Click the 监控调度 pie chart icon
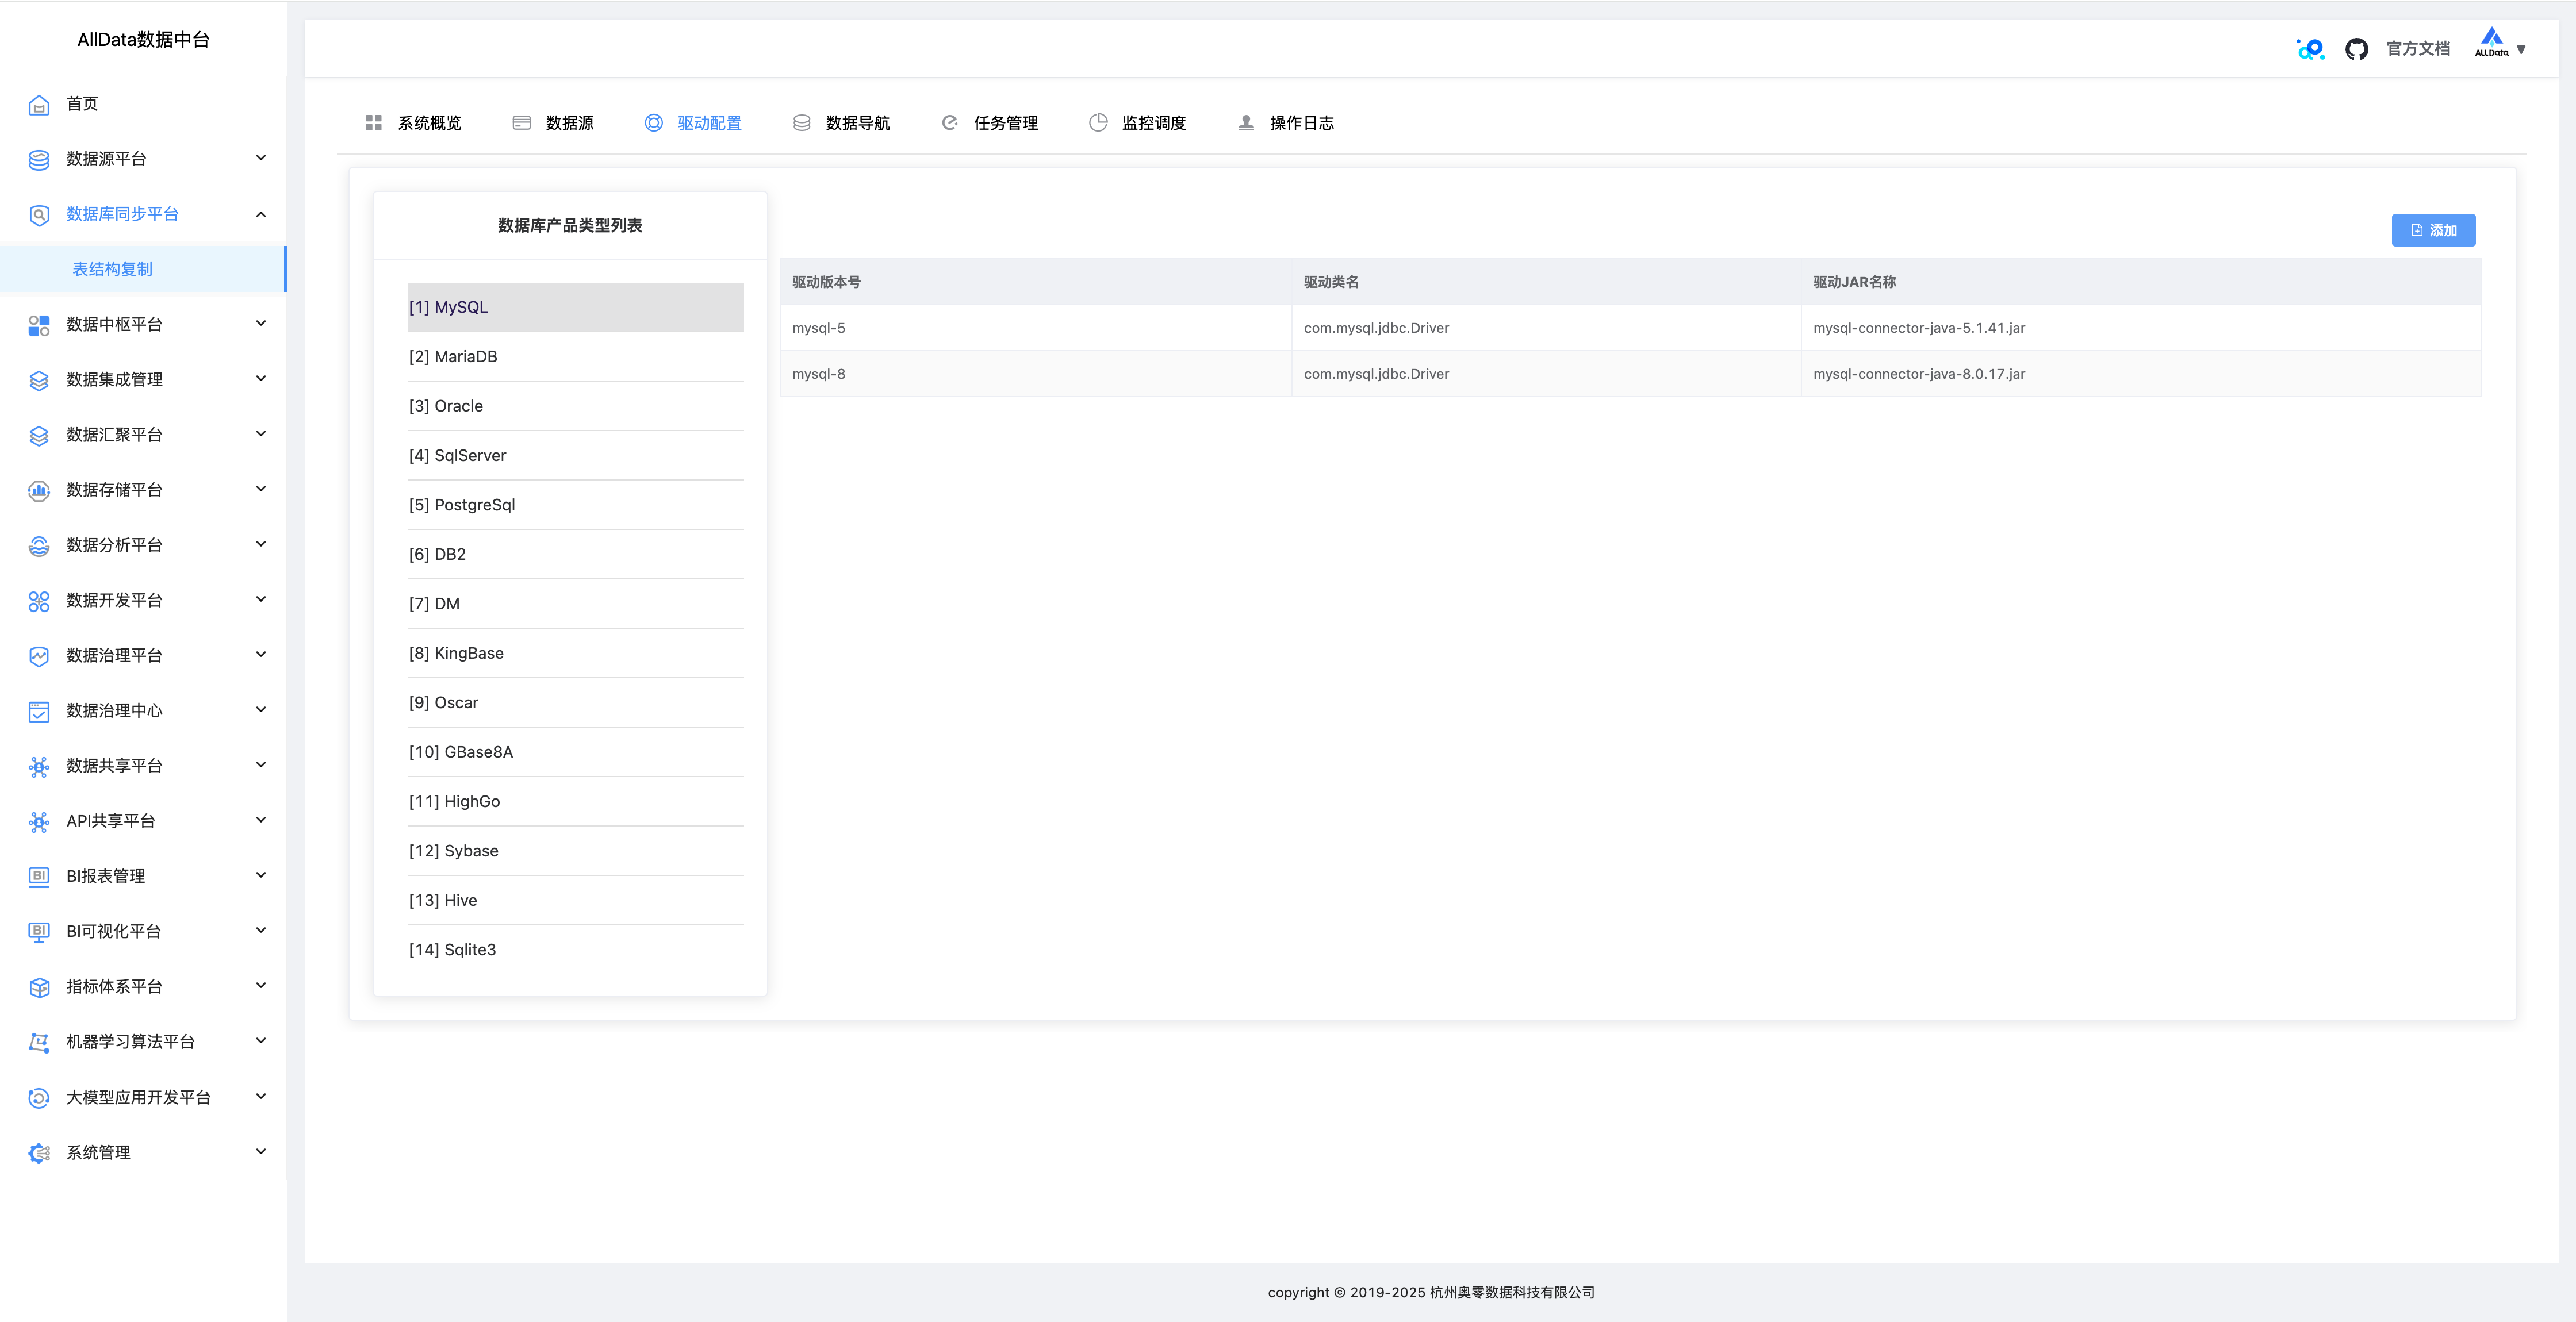Image resolution: width=2576 pixels, height=1322 pixels. pyautogui.click(x=1098, y=123)
